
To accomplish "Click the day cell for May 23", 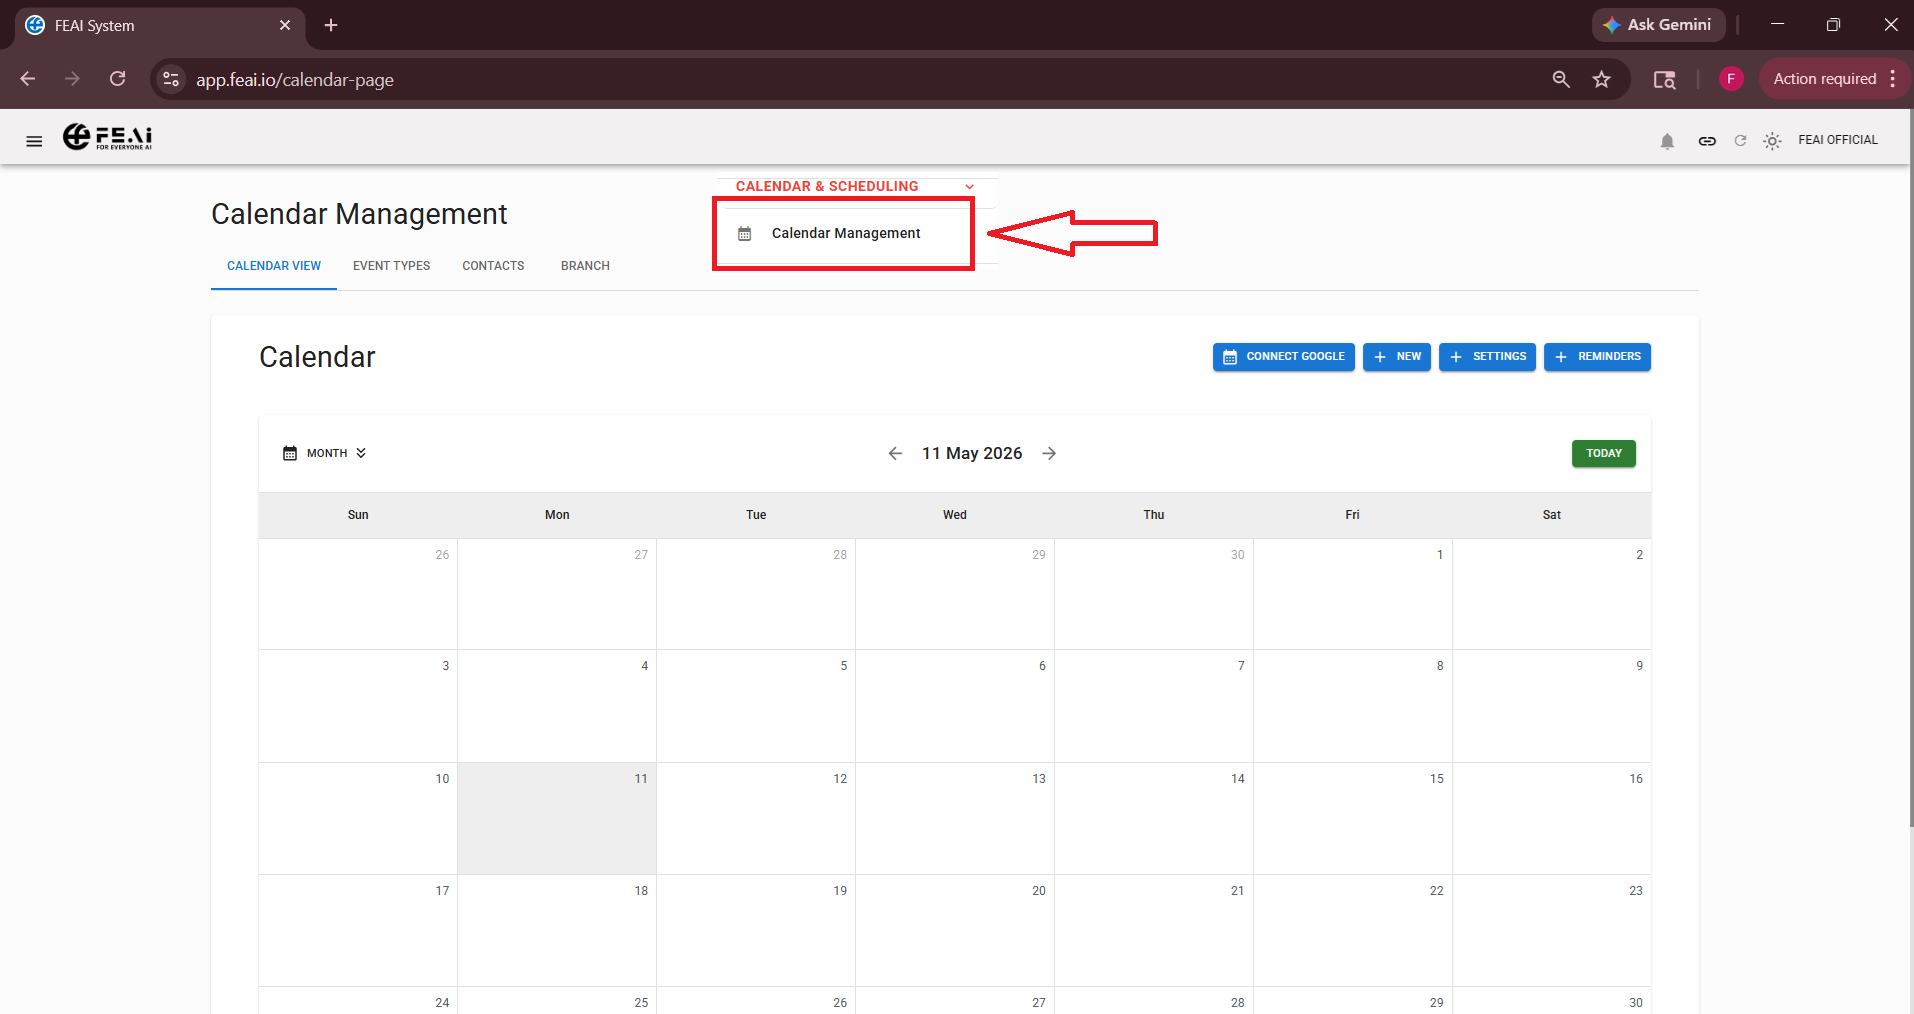I will [1551, 930].
